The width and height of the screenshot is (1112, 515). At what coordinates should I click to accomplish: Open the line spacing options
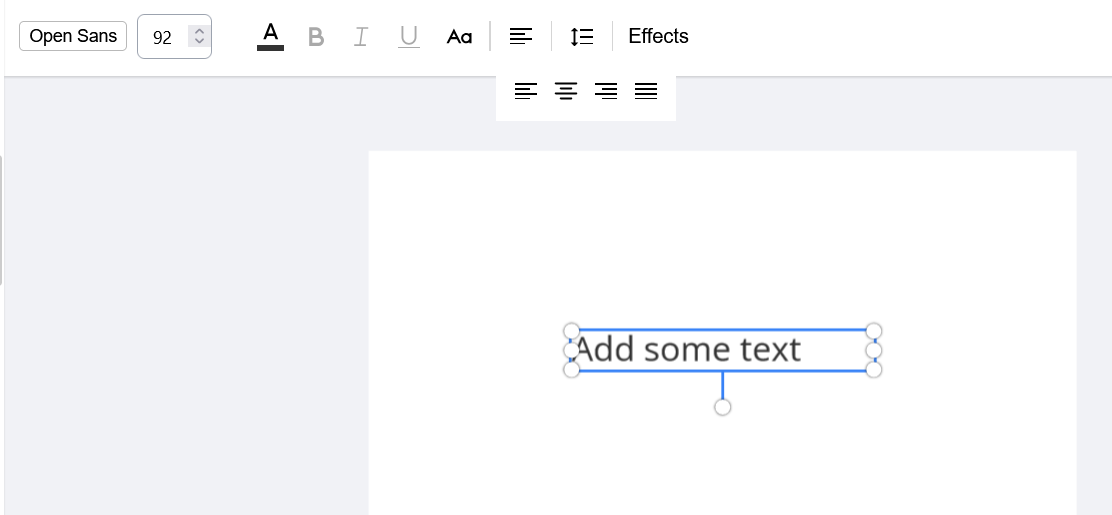pos(582,37)
